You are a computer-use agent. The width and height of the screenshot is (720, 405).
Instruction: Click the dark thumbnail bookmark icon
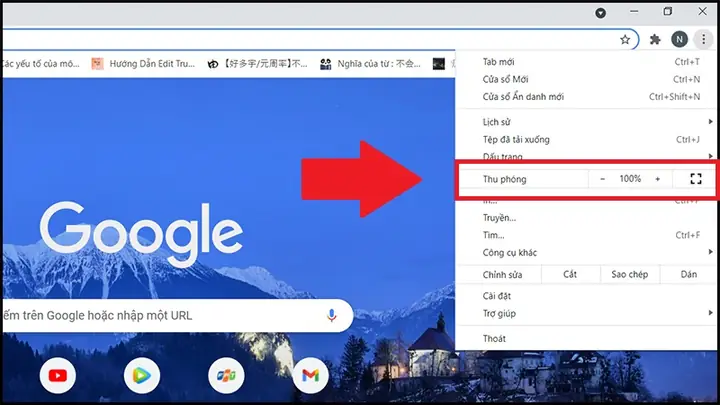click(439, 64)
